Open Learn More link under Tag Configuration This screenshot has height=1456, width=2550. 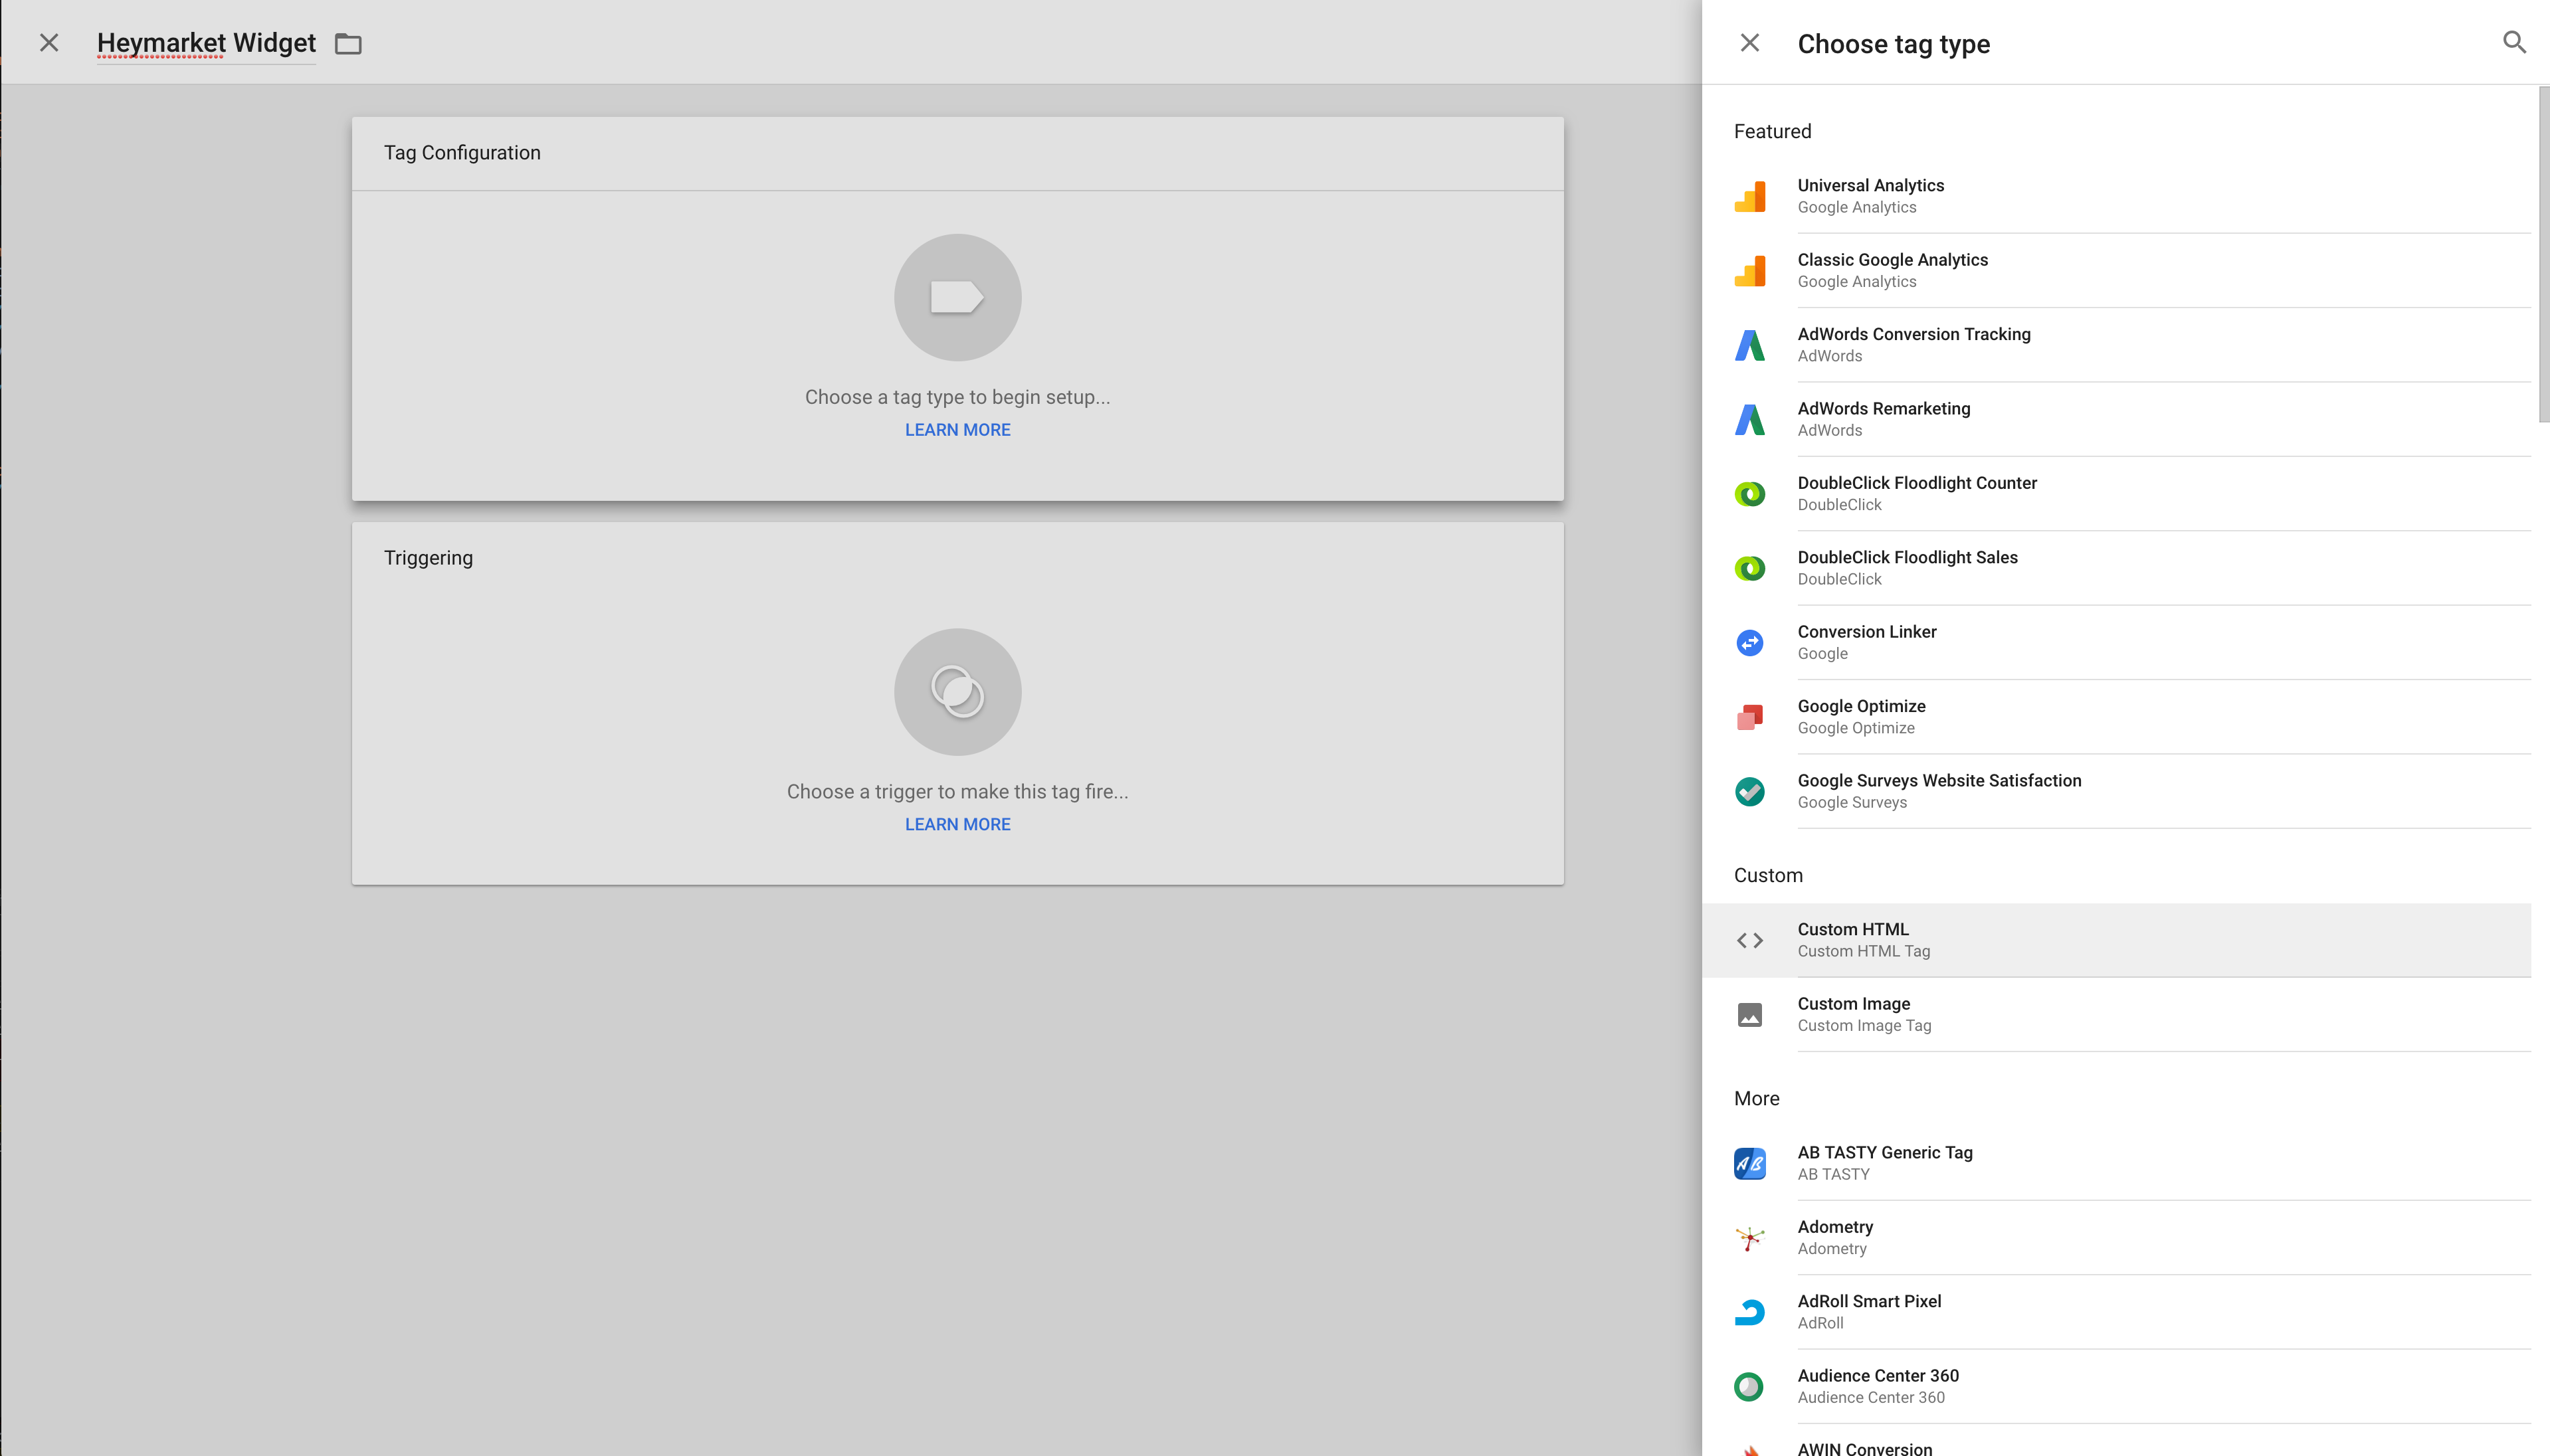(x=957, y=430)
